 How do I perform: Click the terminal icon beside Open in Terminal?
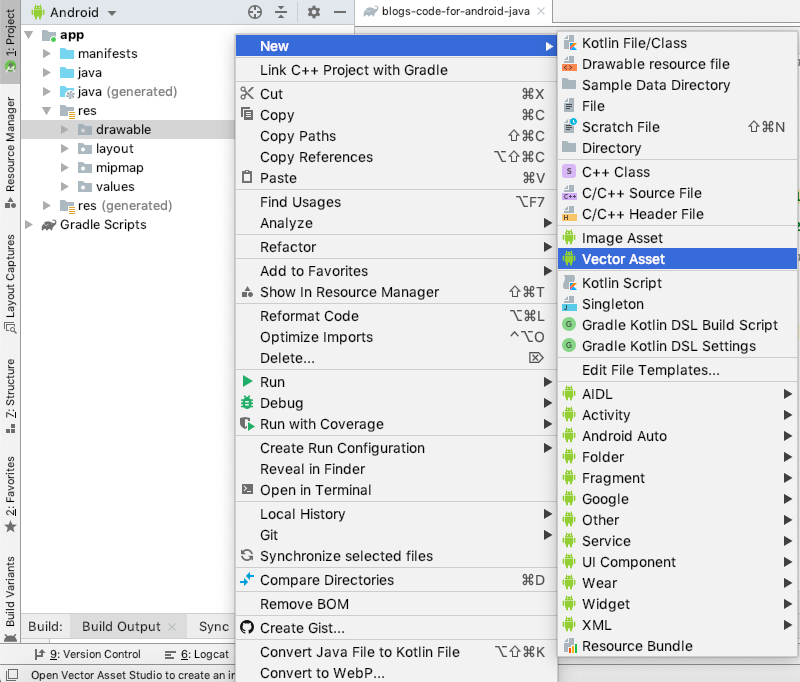click(x=247, y=489)
